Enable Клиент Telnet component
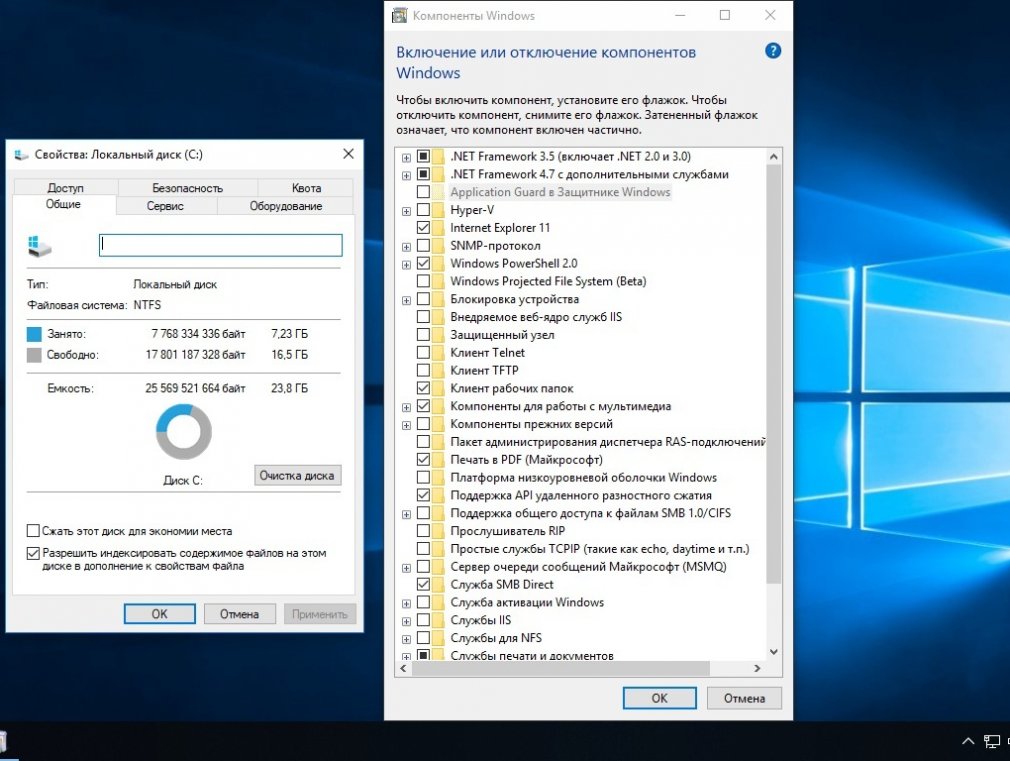Image resolution: width=1010 pixels, height=761 pixels. [x=423, y=352]
